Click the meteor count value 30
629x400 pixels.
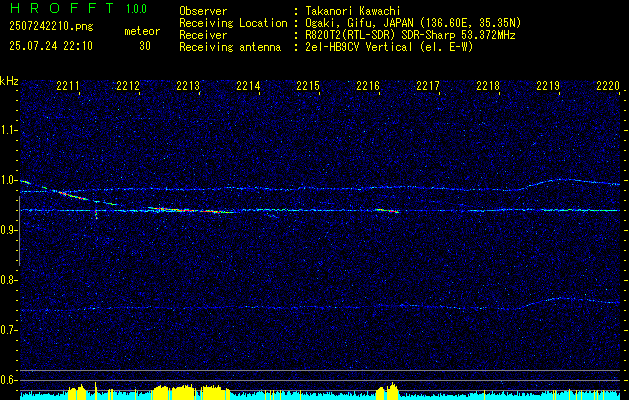pyautogui.click(x=145, y=46)
